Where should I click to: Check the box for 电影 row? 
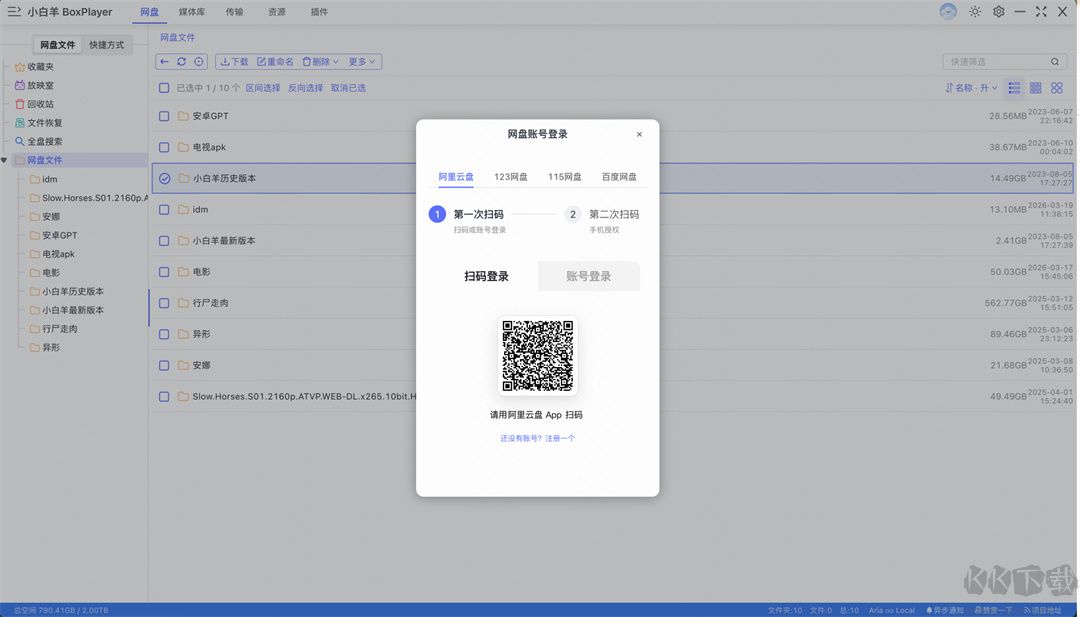164,271
